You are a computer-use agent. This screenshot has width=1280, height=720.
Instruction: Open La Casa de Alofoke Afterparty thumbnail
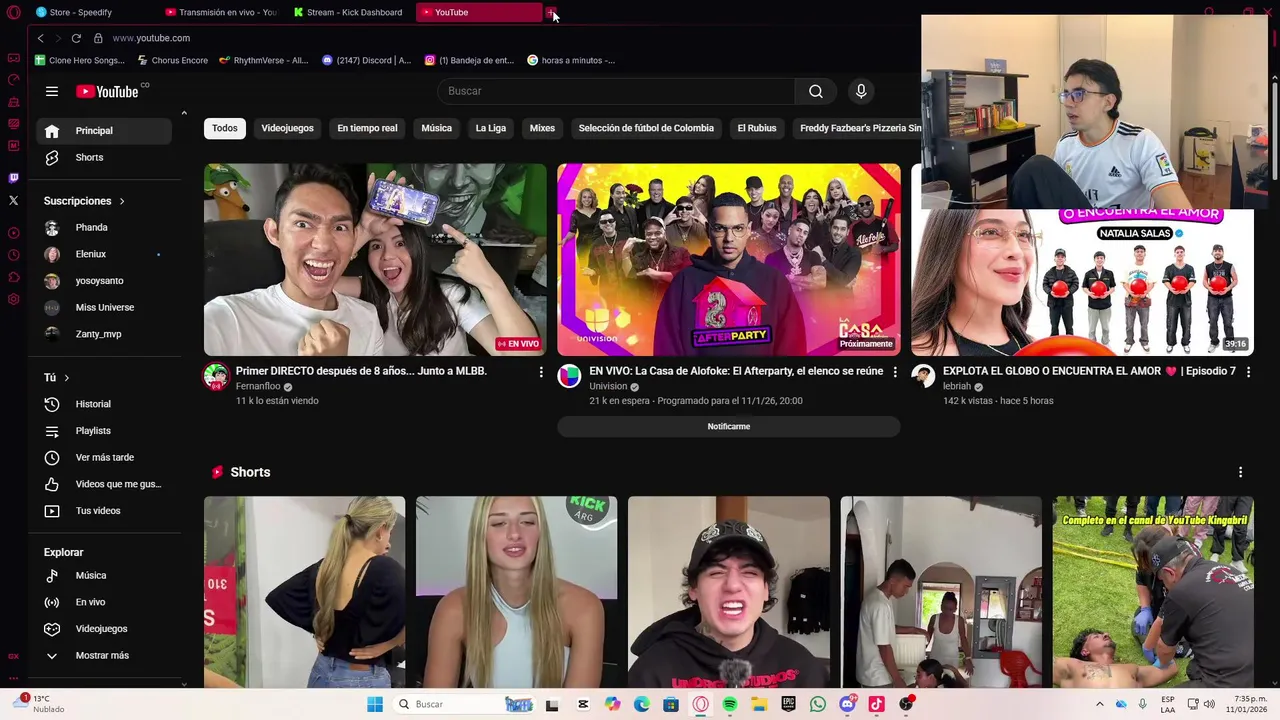(x=729, y=260)
